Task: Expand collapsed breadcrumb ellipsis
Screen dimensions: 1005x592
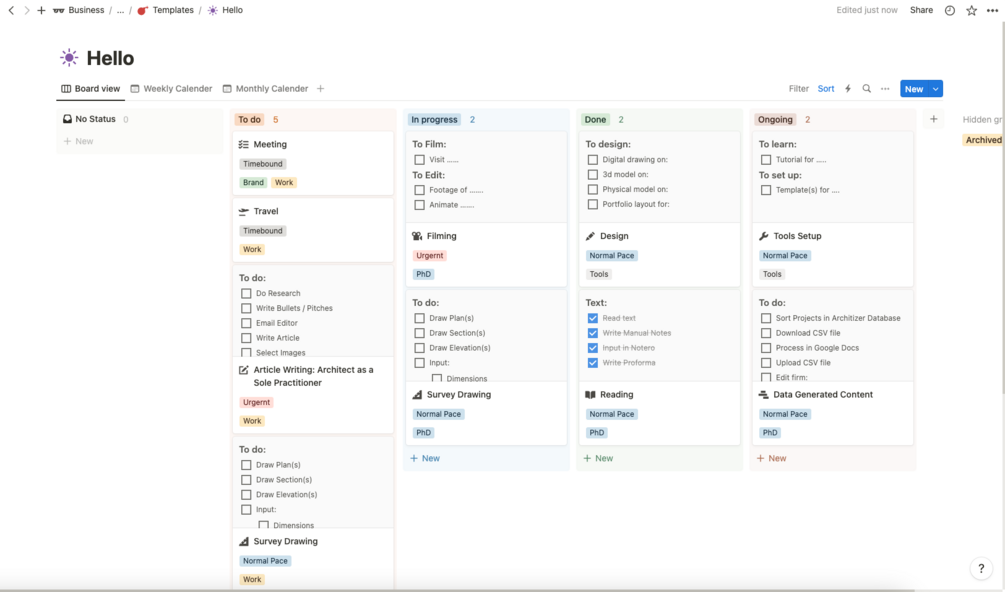Action: tap(120, 10)
